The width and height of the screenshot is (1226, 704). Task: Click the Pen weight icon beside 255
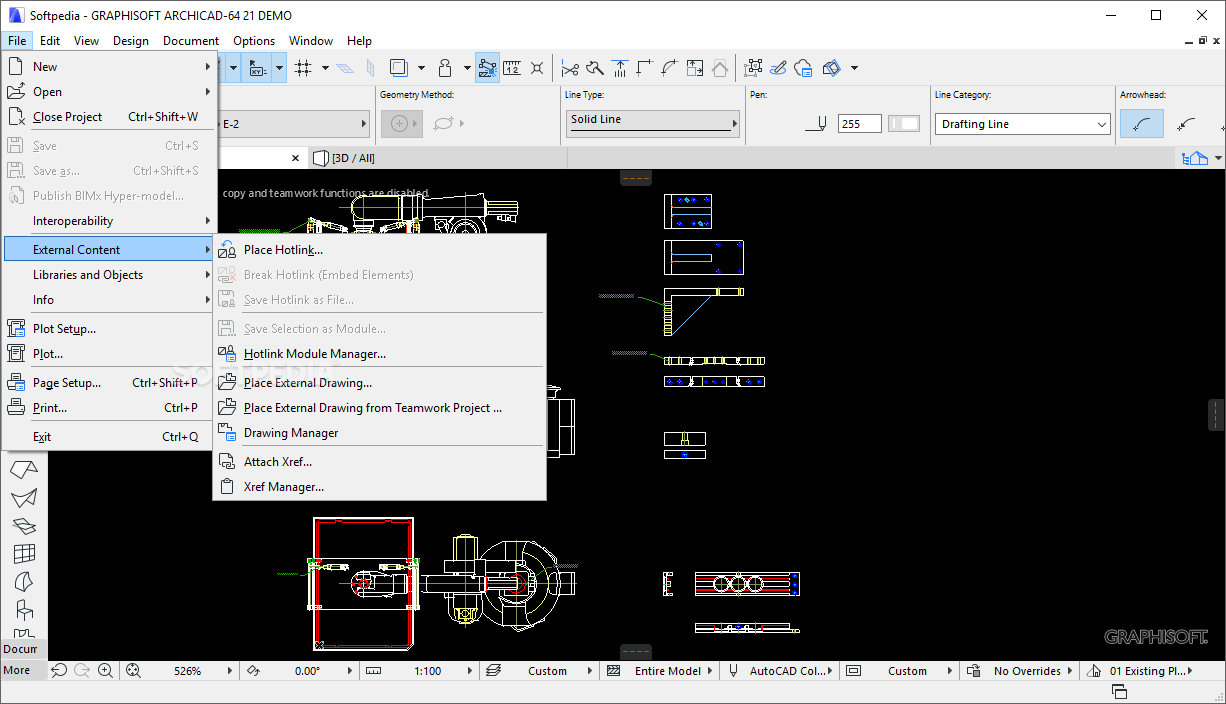tap(817, 124)
